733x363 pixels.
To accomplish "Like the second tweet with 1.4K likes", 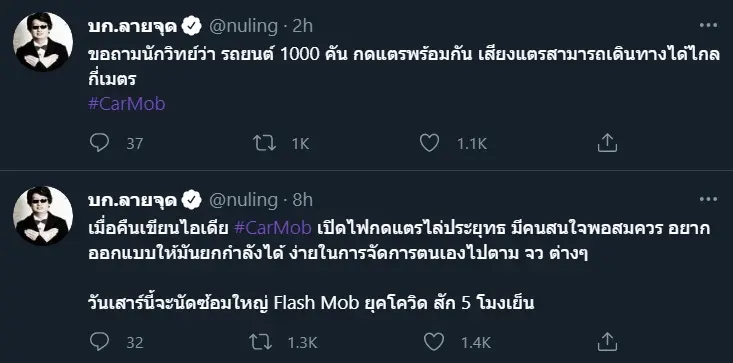I will [x=433, y=342].
